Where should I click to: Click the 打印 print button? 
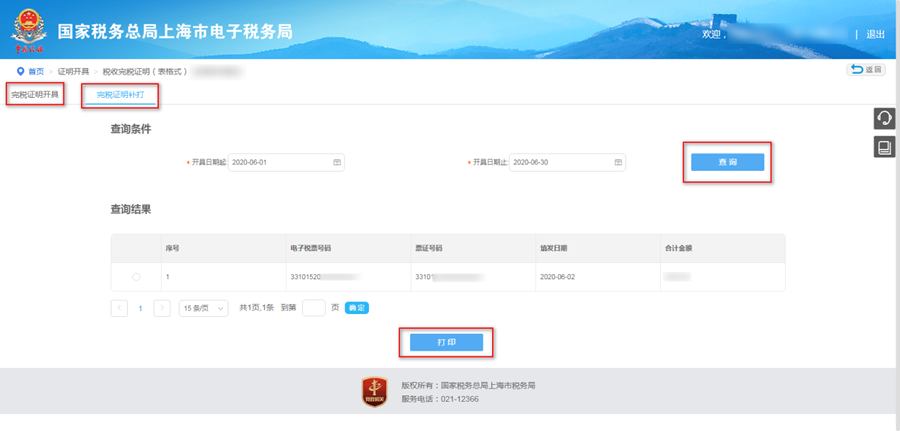click(446, 342)
